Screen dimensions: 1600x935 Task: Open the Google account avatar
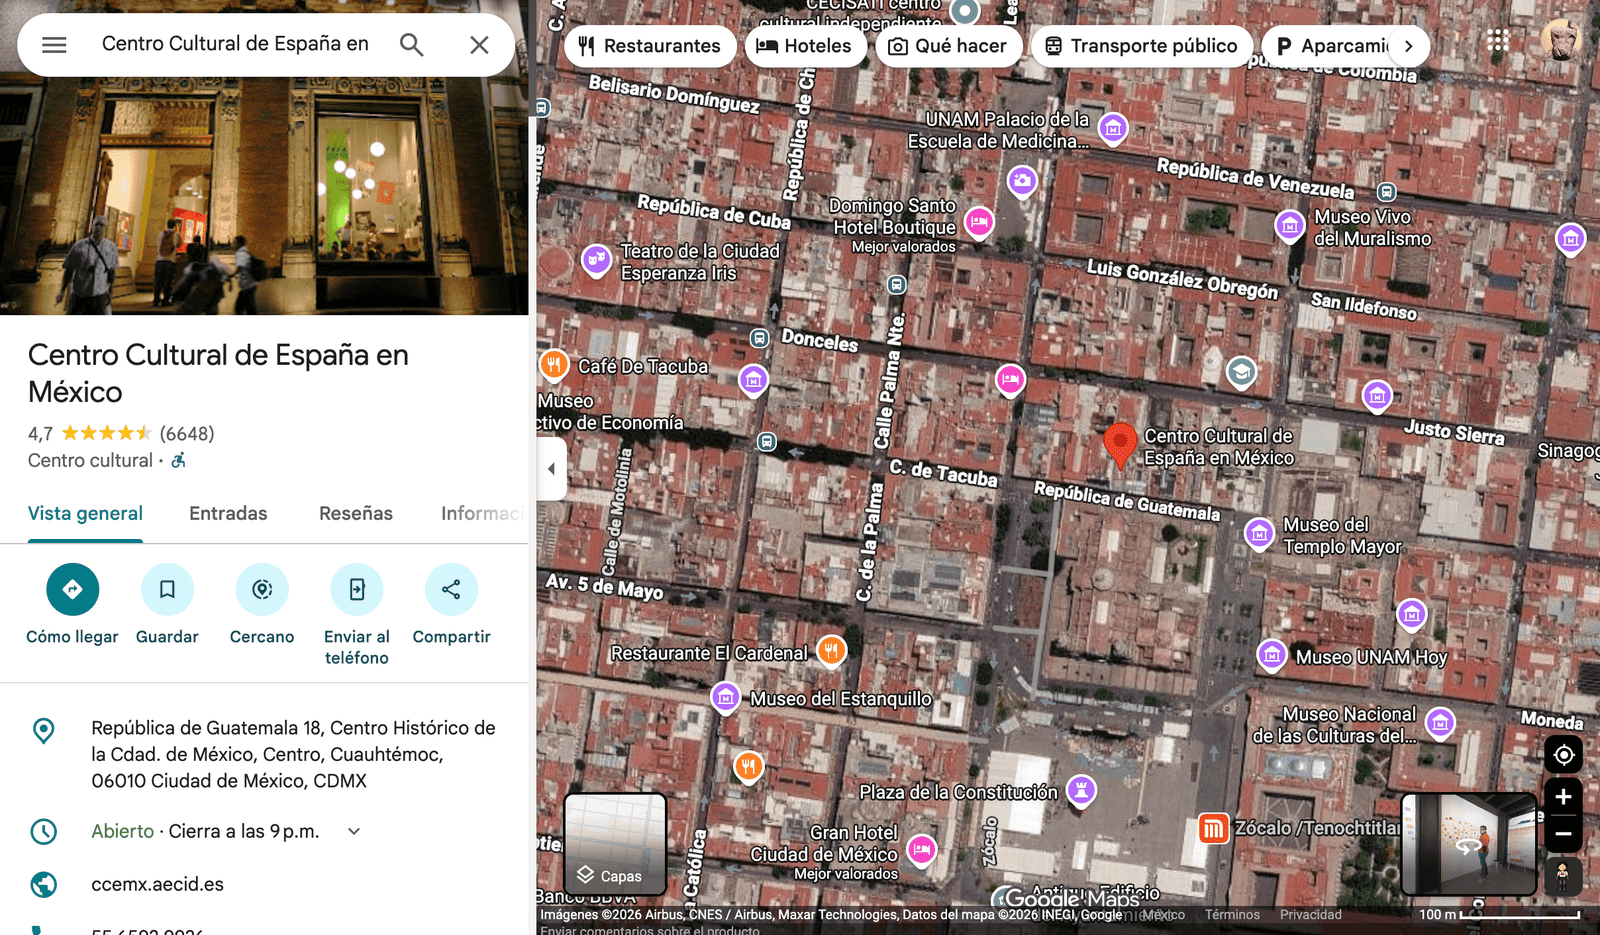[1560, 40]
